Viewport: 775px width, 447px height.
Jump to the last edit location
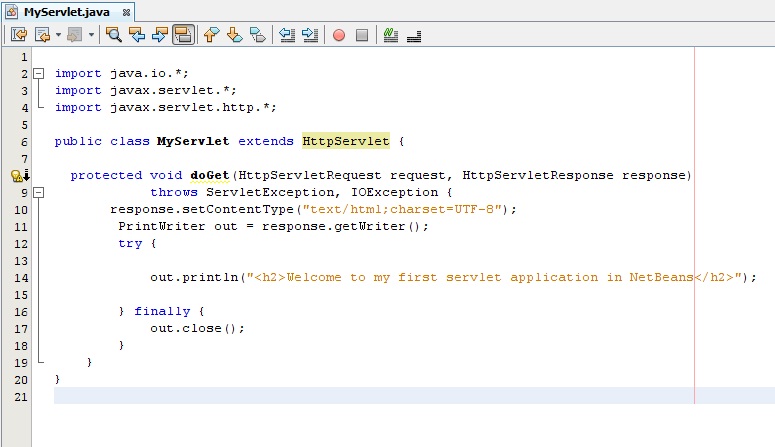(19, 35)
